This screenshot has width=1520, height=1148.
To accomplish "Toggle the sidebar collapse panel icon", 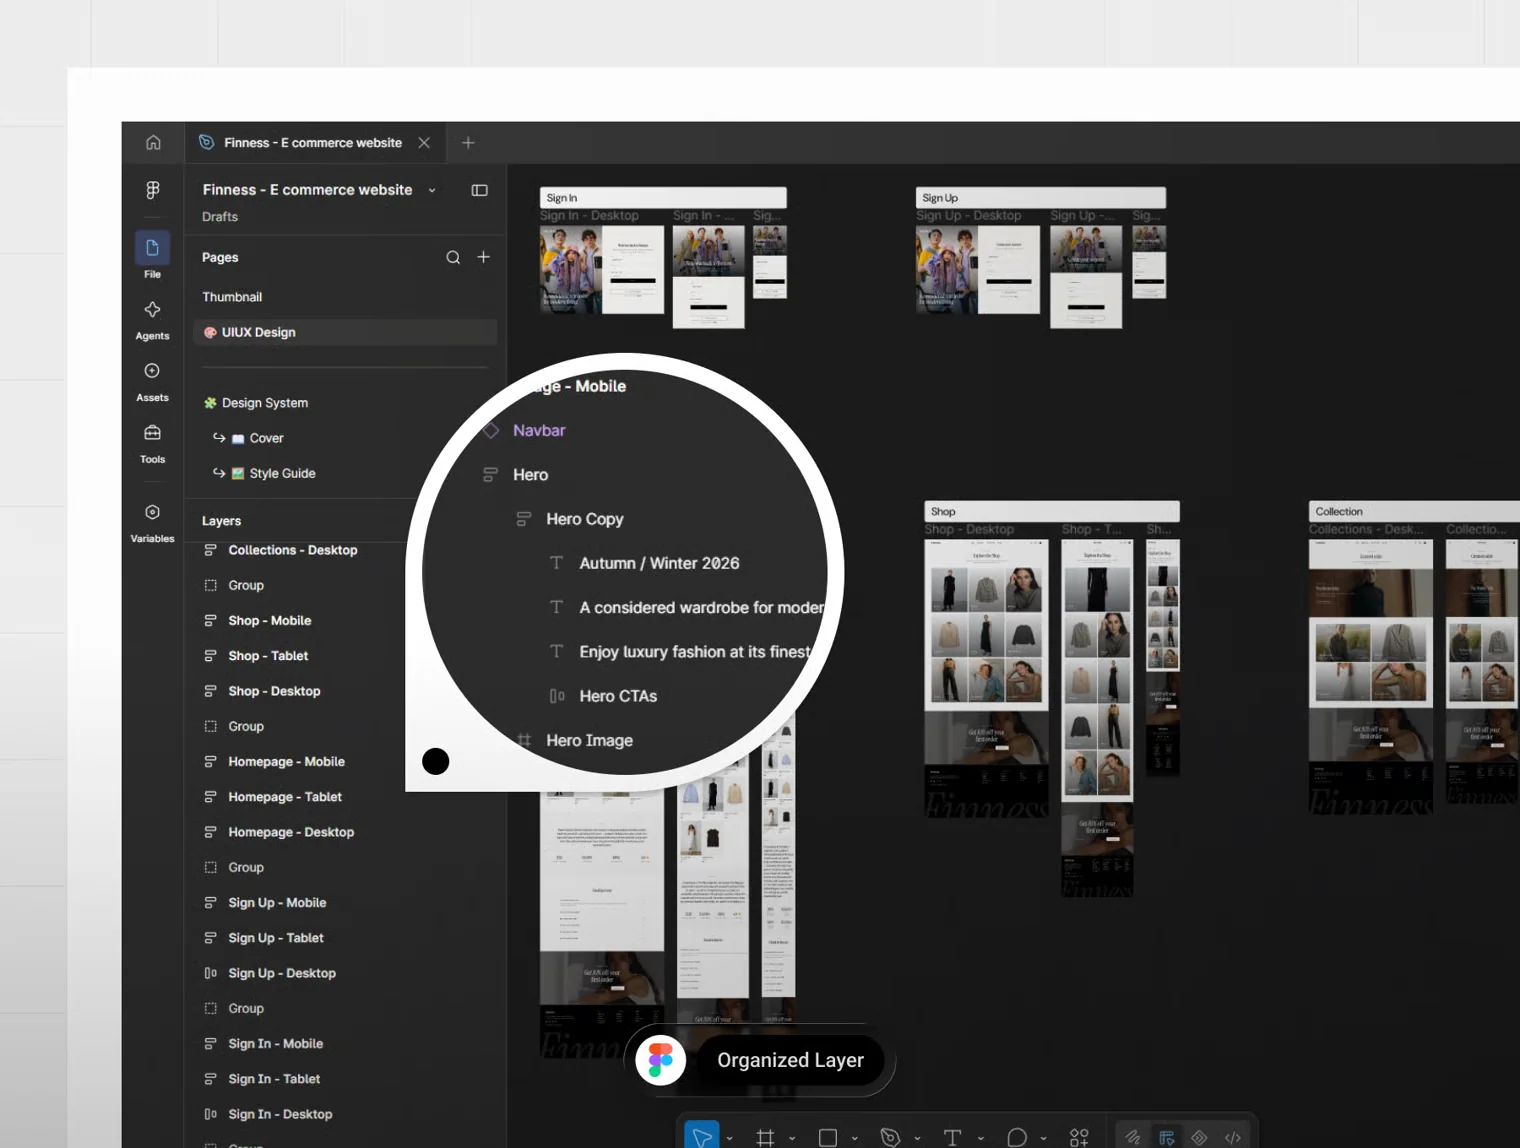I will [x=480, y=190].
